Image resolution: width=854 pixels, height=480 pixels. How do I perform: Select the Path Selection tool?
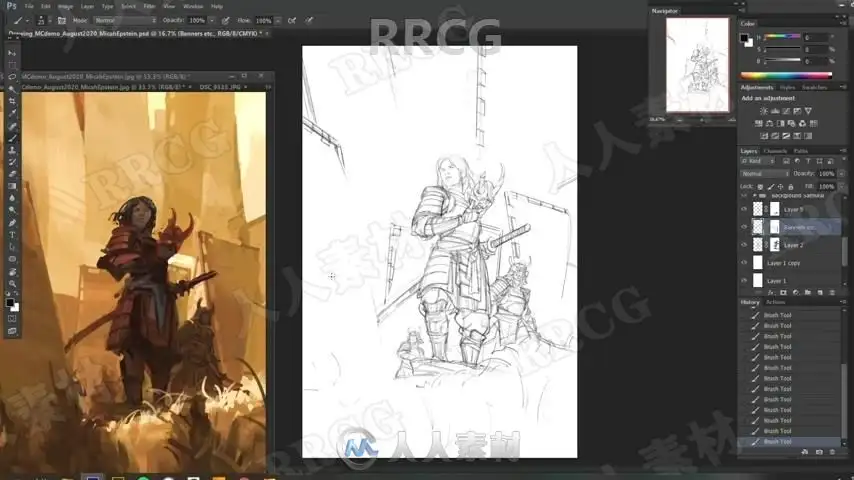click(x=12, y=247)
